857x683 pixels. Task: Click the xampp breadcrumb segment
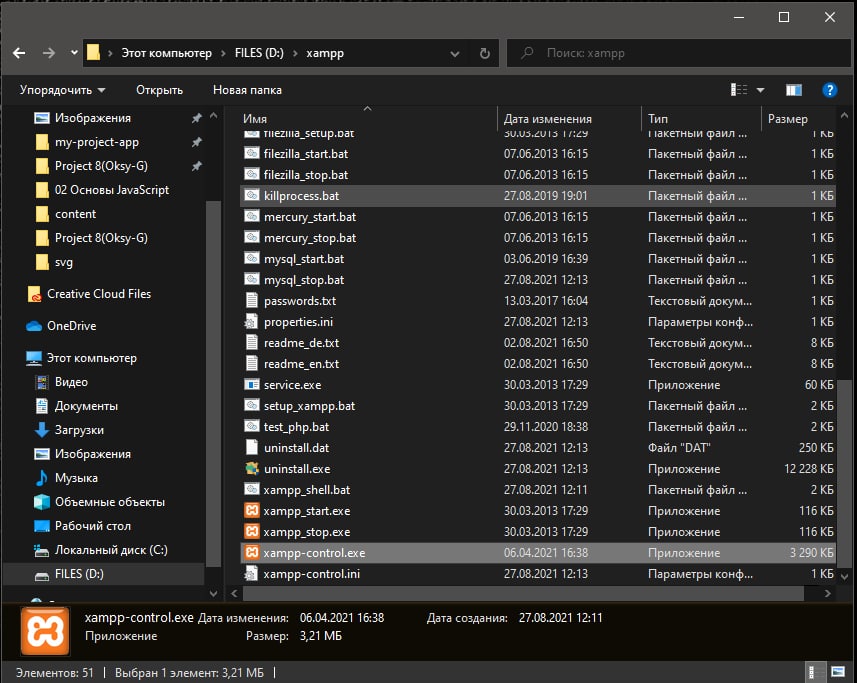coord(325,53)
